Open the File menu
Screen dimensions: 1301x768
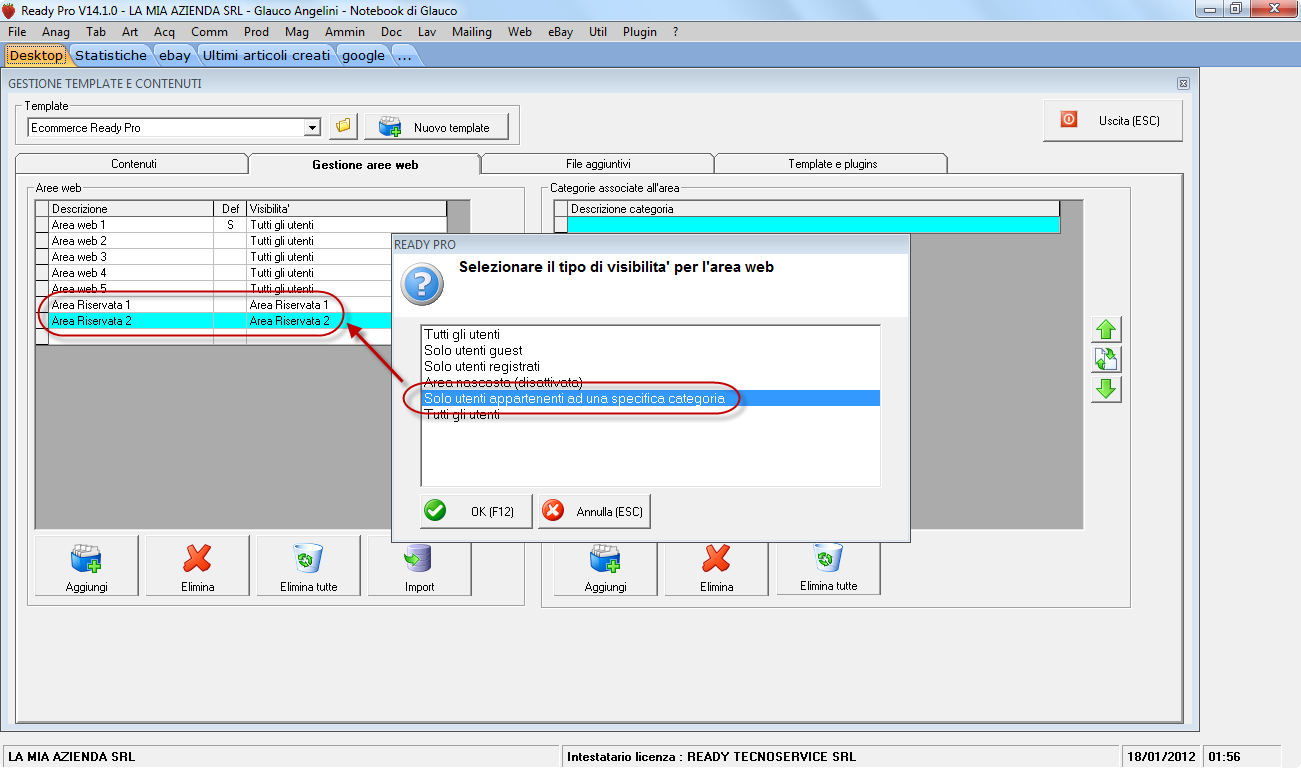pyautogui.click(x=17, y=31)
